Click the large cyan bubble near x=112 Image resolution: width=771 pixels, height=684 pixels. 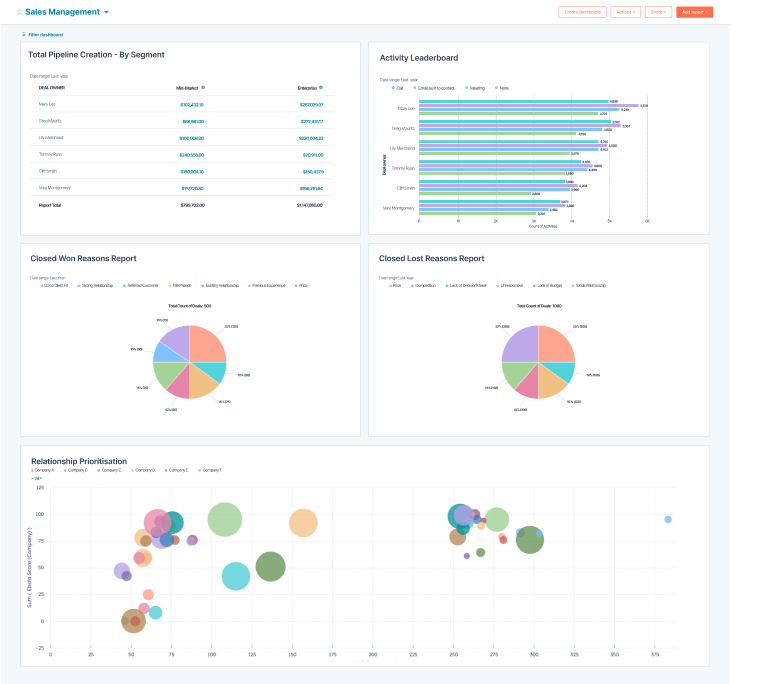click(x=236, y=576)
